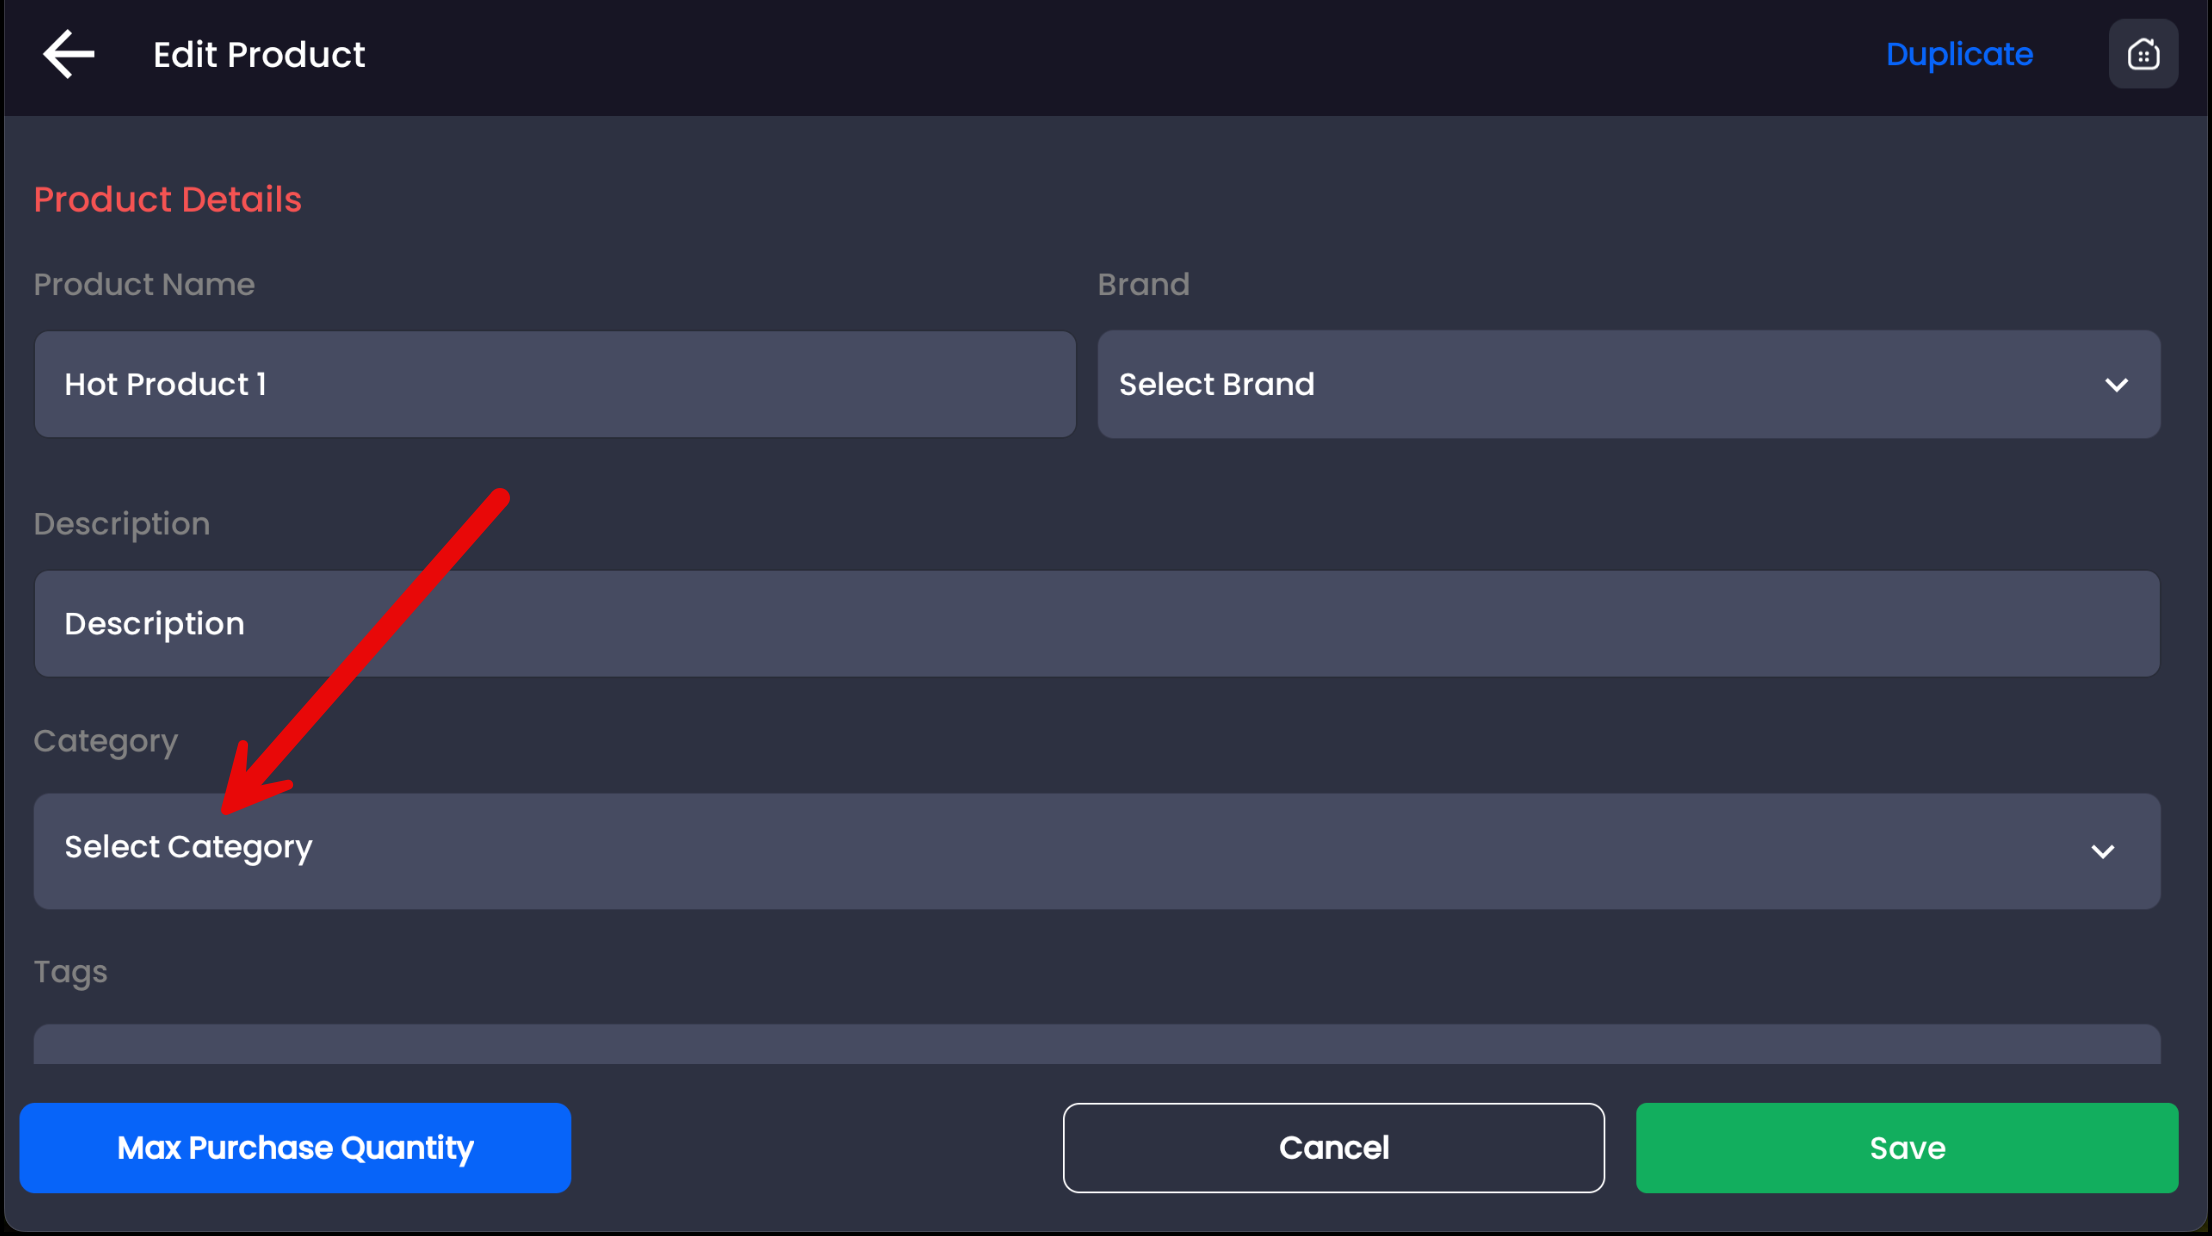Click the home icon in the header

2143,54
